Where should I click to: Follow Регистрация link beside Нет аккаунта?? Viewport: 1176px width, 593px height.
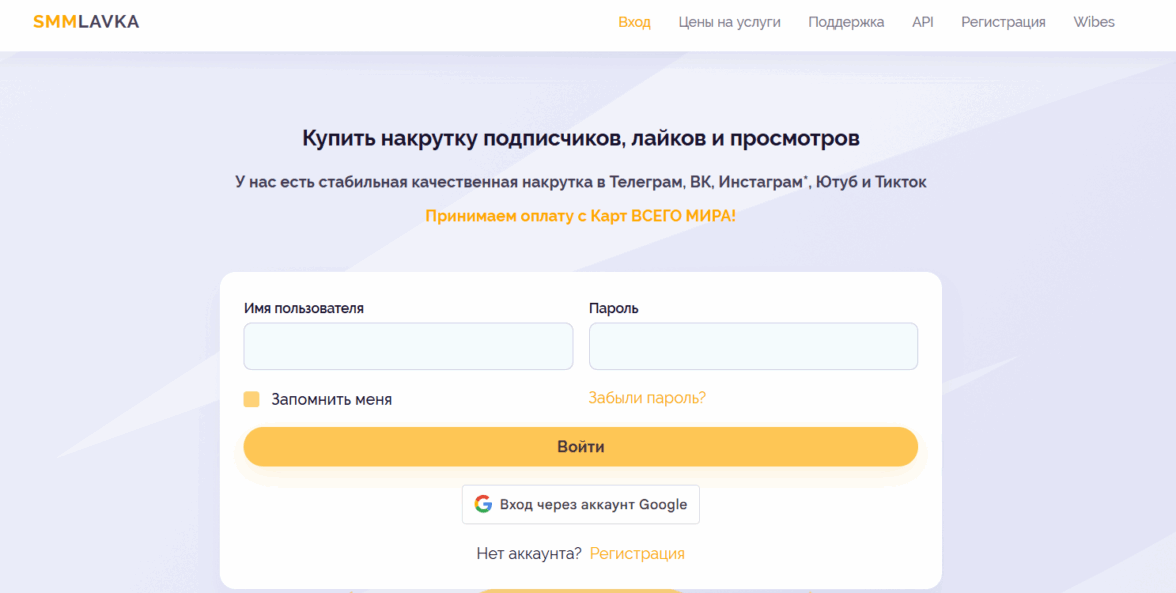point(637,553)
